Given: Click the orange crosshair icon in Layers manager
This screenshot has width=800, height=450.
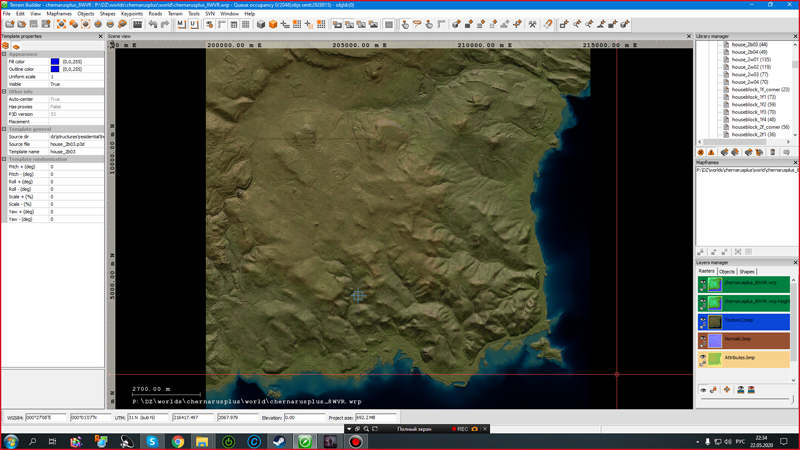Looking at the screenshot, I should click(727, 390).
